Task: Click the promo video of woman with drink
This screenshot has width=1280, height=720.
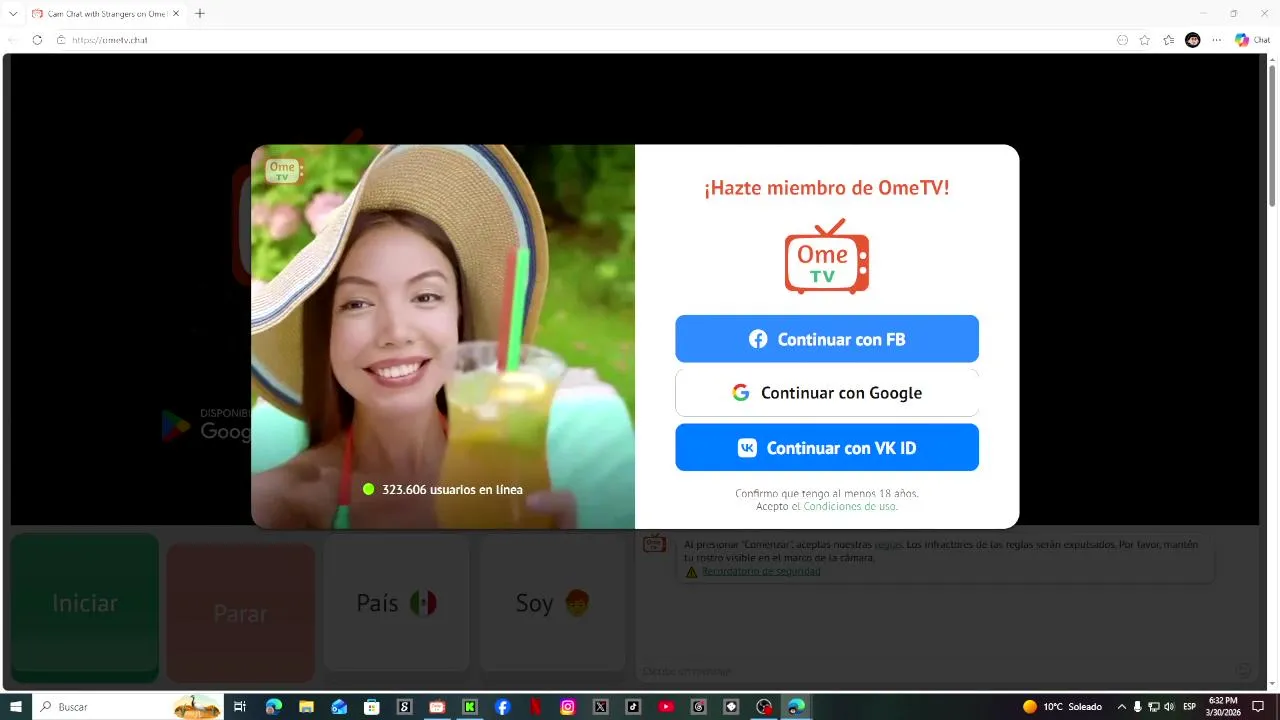Action: (443, 336)
